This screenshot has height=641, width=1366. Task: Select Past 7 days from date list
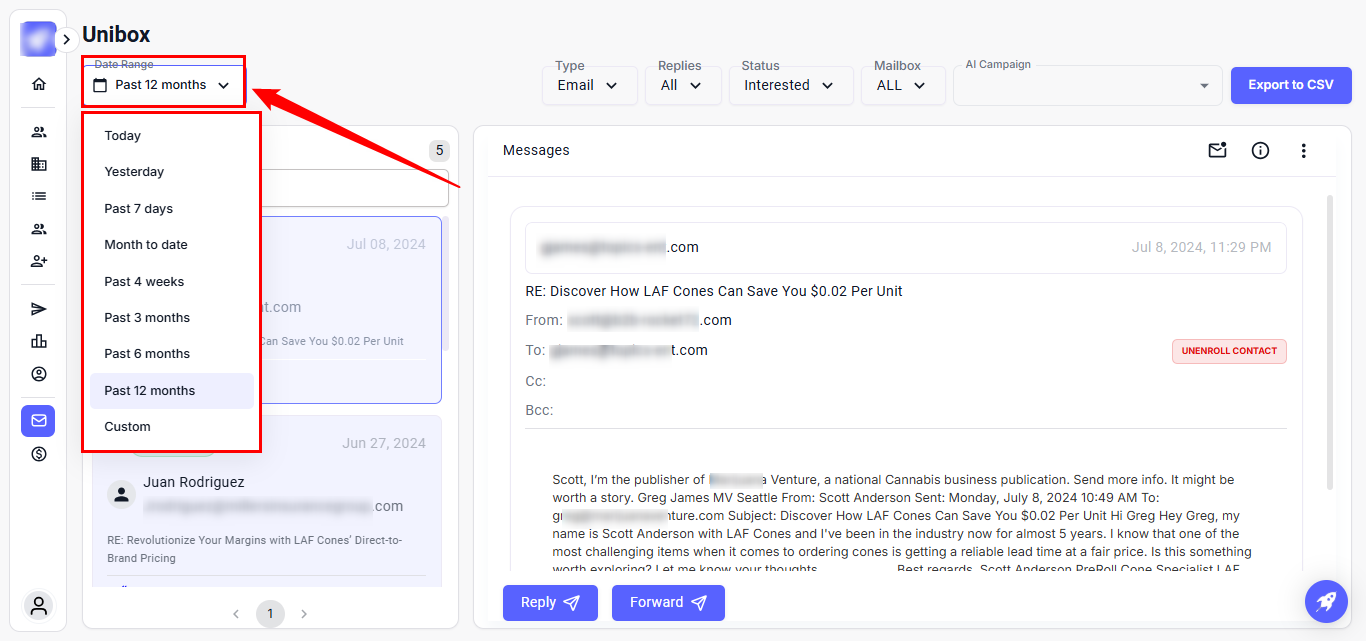(x=139, y=209)
